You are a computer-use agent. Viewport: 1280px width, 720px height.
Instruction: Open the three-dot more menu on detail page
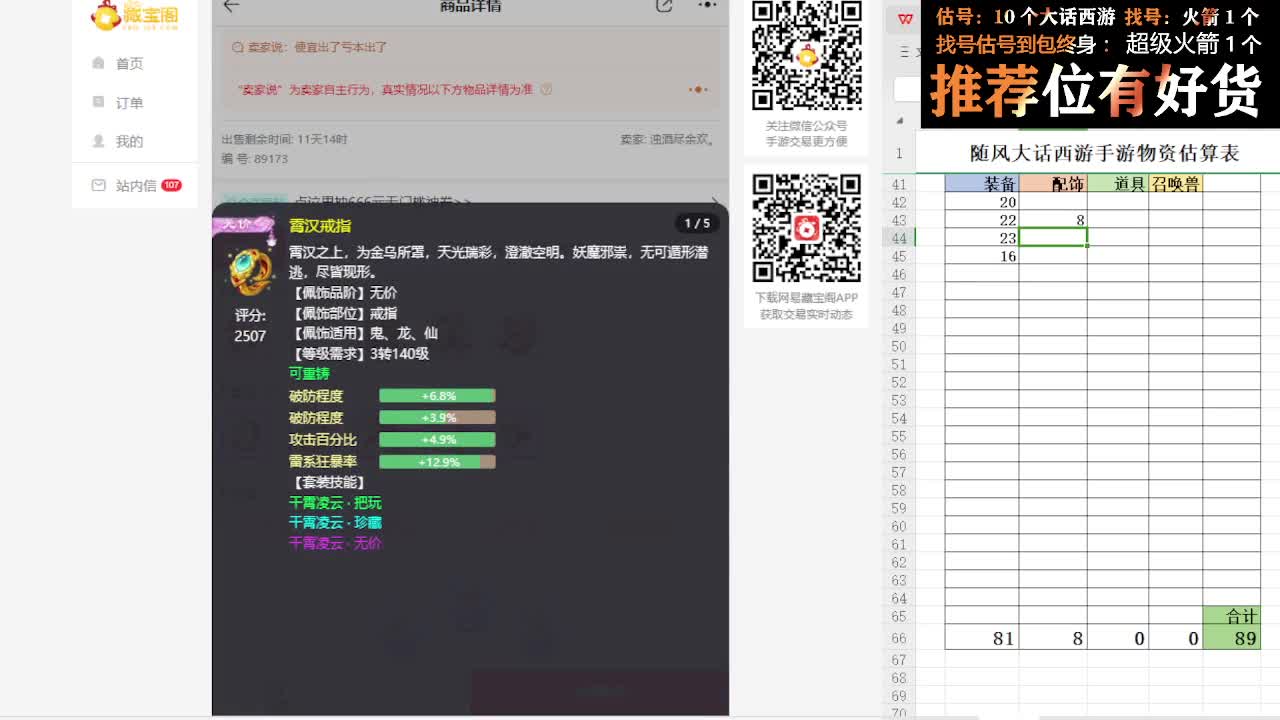(x=707, y=6)
